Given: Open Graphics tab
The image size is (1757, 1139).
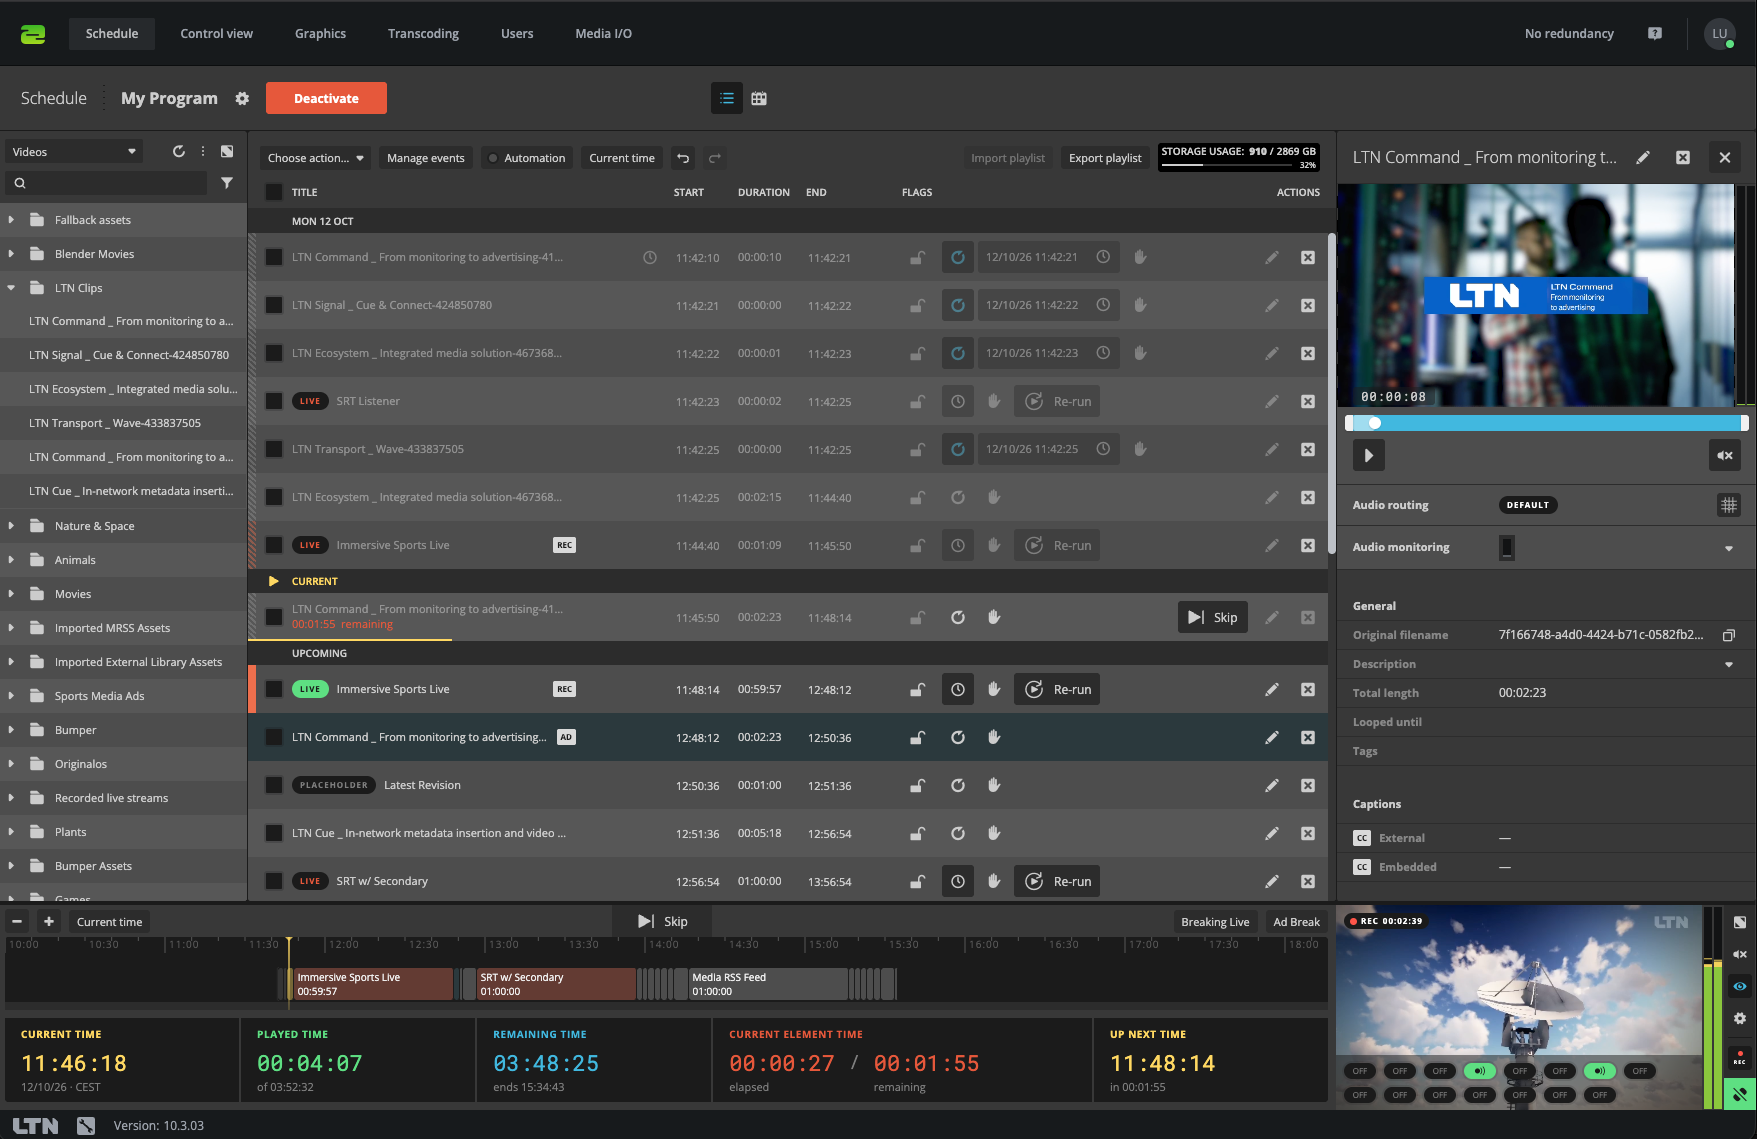Looking at the screenshot, I should coord(320,33).
